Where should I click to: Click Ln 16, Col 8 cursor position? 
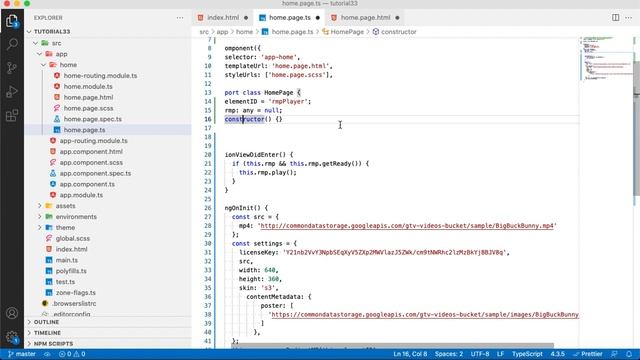click(x=410, y=354)
